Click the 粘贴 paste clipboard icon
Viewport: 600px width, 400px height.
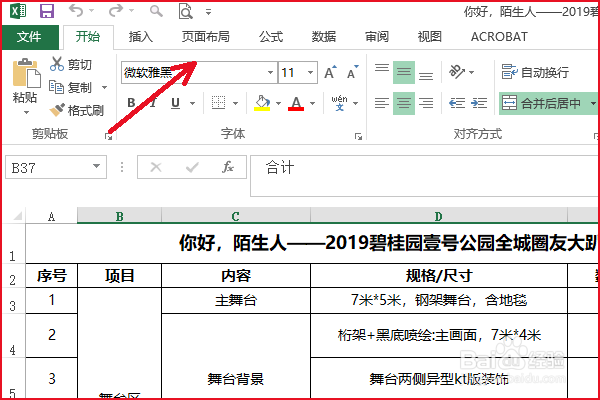pyautogui.click(x=26, y=73)
